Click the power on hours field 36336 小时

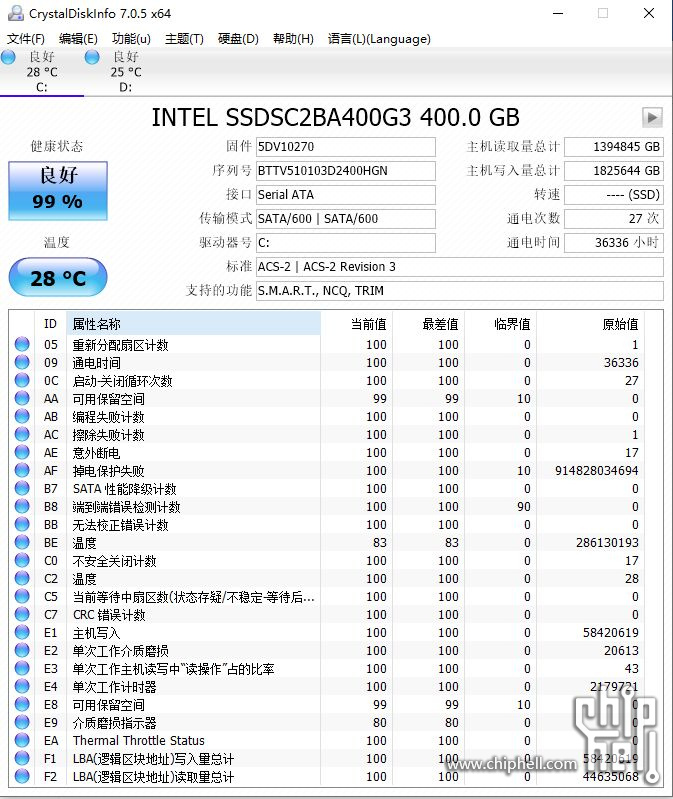[614, 243]
